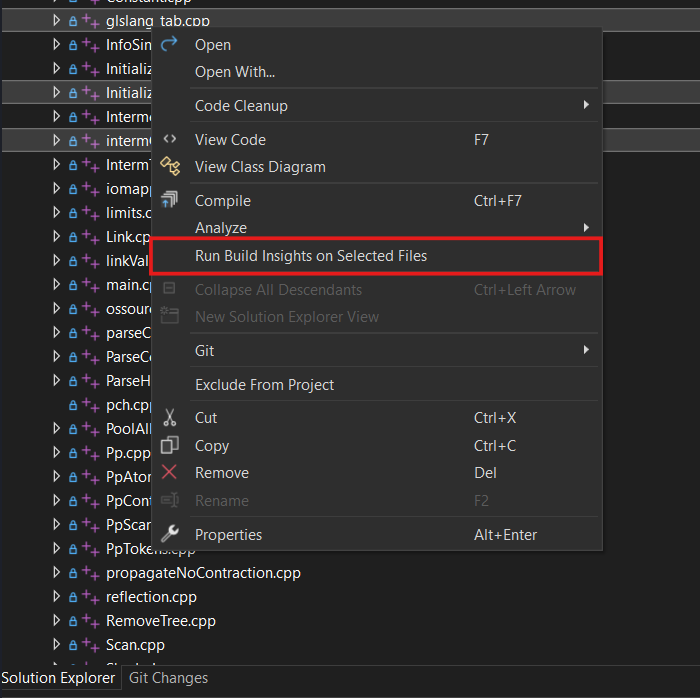The width and height of the screenshot is (700, 698).
Task: Click the Copy icon in context menu
Action: 170,445
